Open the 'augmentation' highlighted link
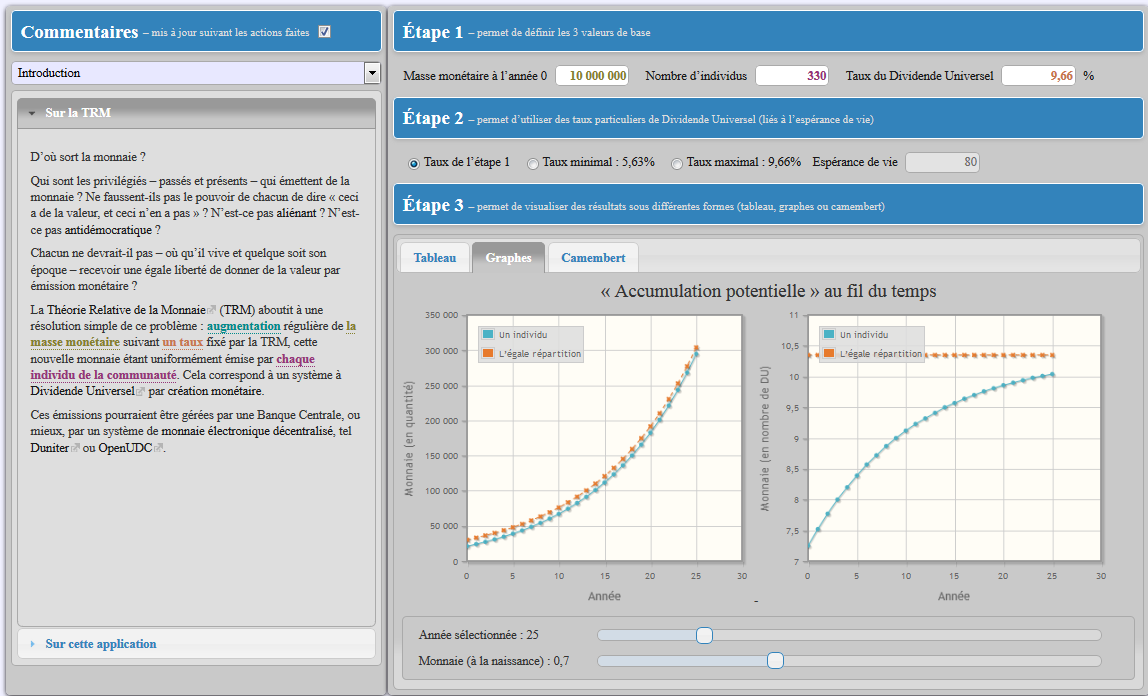This screenshot has height=696, width=1148. click(x=244, y=326)
